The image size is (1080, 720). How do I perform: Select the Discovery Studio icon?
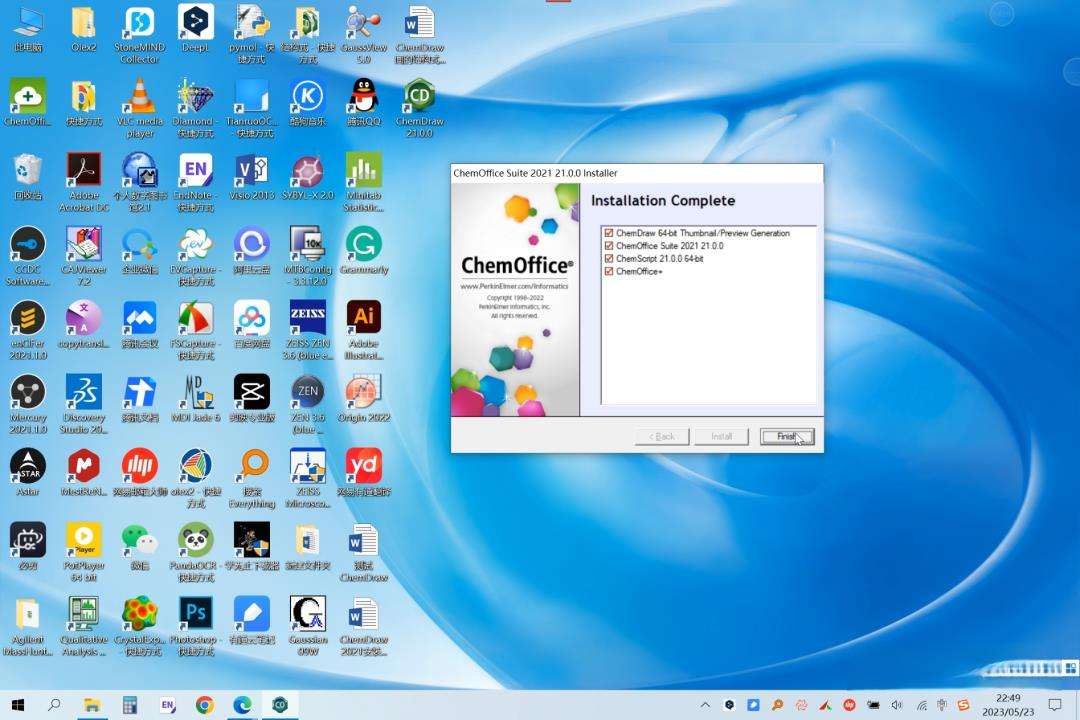[x=83, y=404]
